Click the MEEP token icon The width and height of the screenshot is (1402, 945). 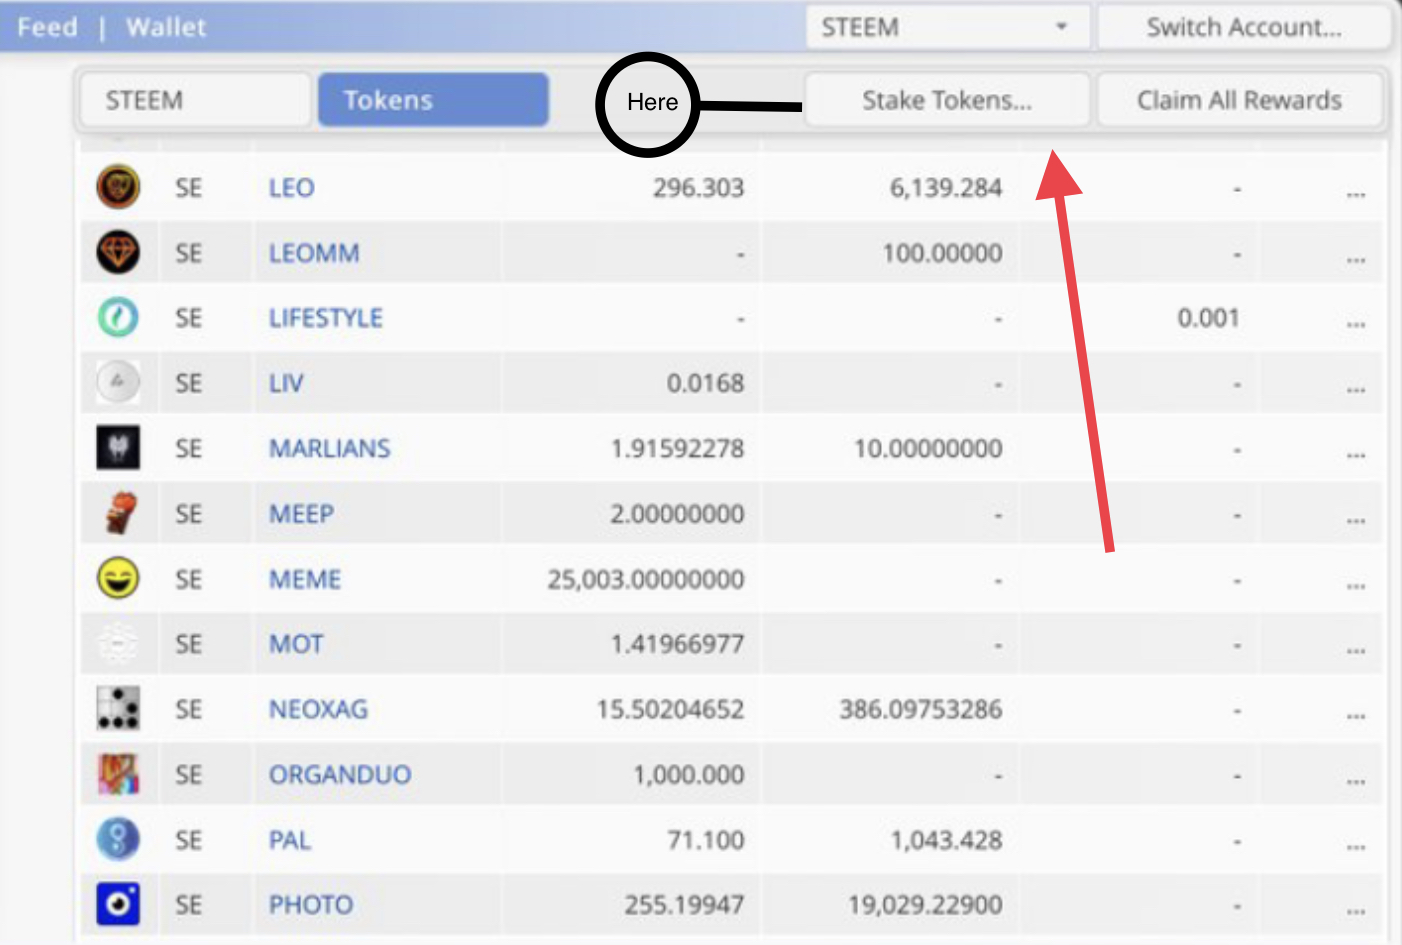coord(120,513)
